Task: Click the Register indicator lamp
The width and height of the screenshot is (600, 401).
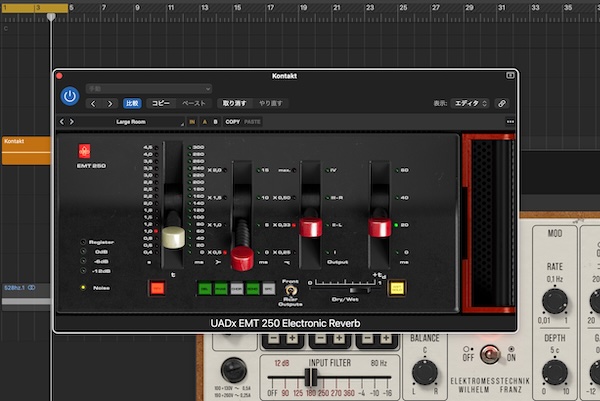Action: [x=83, y=242]
